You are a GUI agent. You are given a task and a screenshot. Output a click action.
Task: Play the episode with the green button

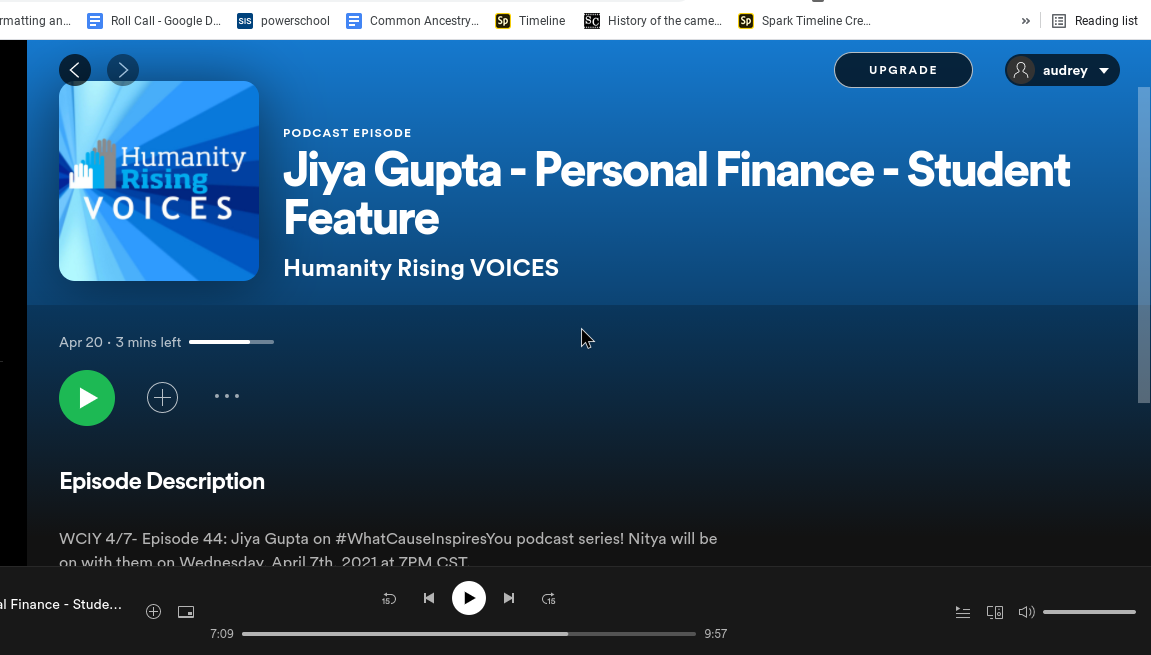[87, 398]
